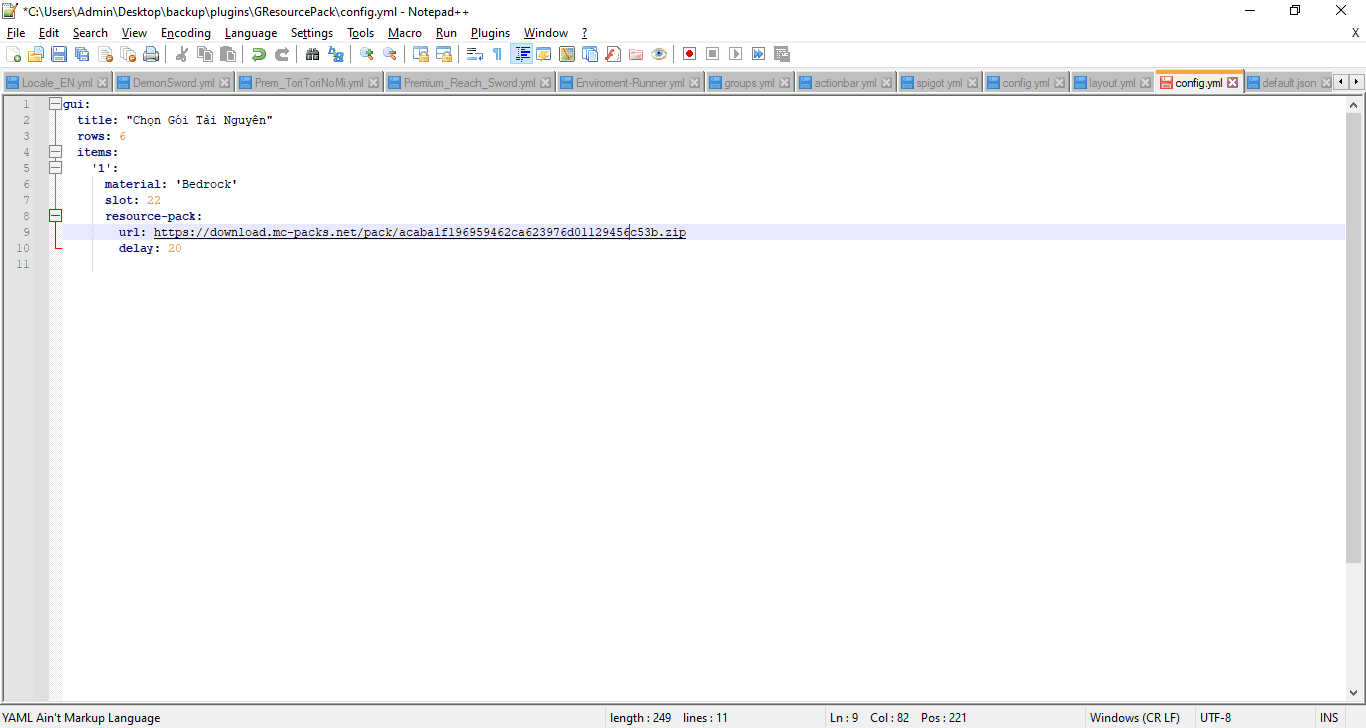Toggle the eye Monitoring icon
The width and height of the screenshot is (1366, 728).
(x=659, y=54)
